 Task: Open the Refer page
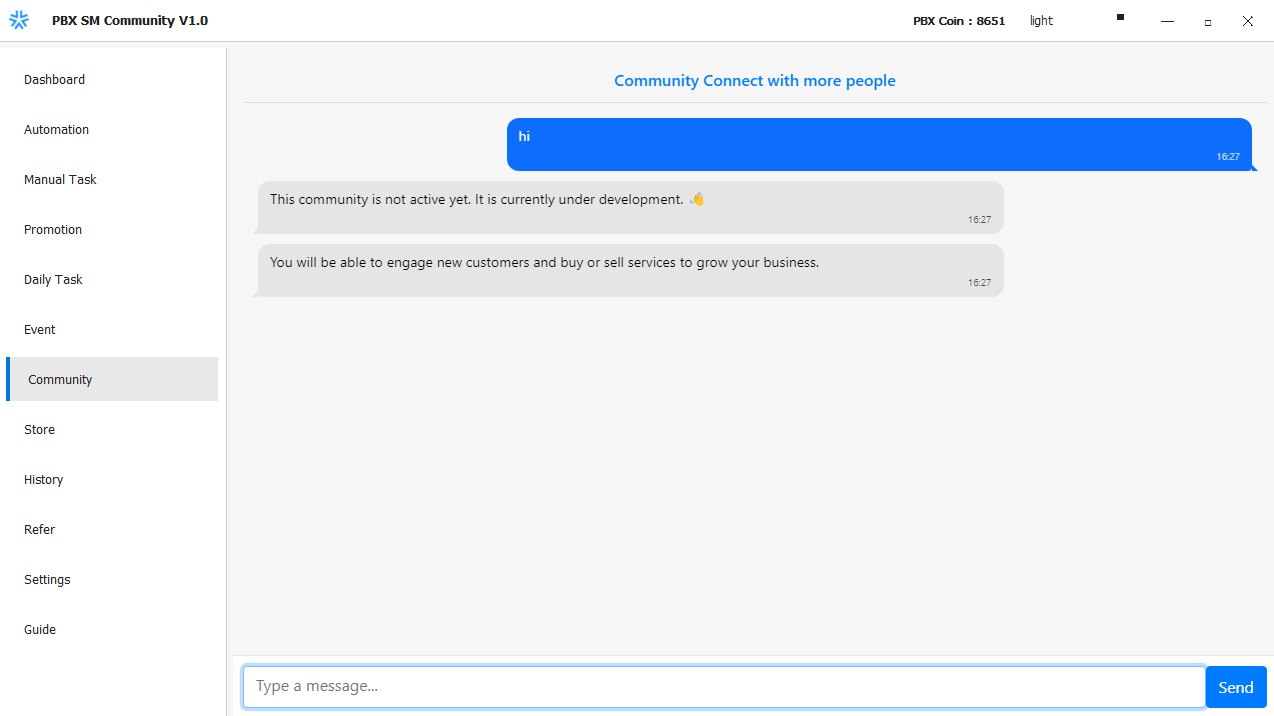click(x=40, y=530)
